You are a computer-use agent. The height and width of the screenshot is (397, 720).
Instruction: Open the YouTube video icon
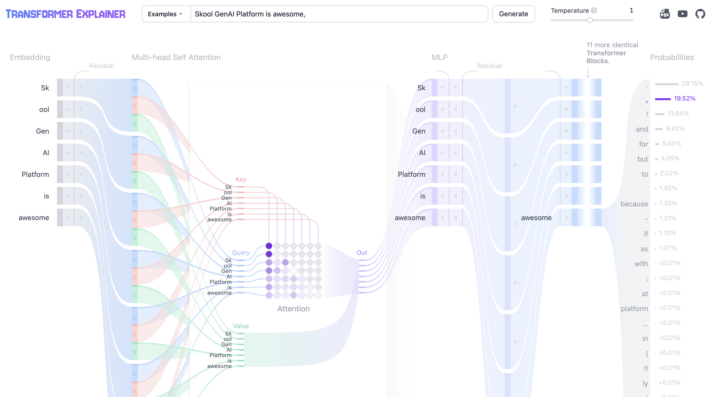pyautogui.click(x=682, y=14)
